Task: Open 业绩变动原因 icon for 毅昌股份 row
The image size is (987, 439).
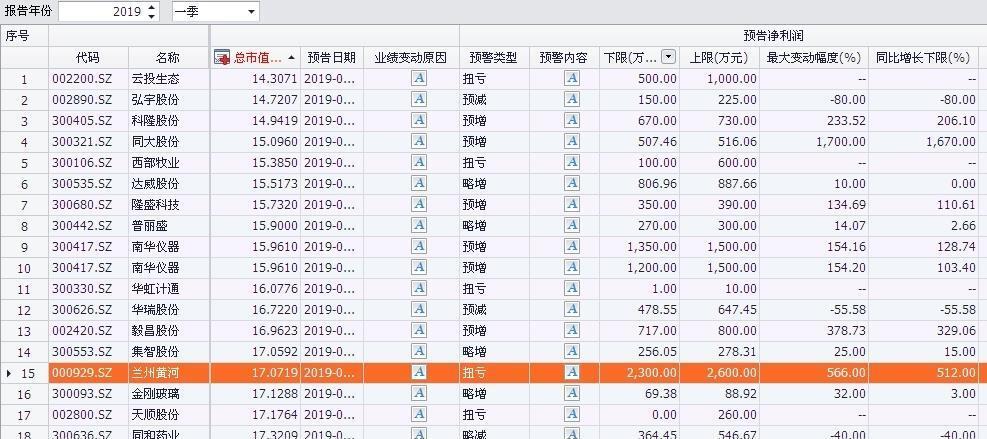Action: [419, 331]
